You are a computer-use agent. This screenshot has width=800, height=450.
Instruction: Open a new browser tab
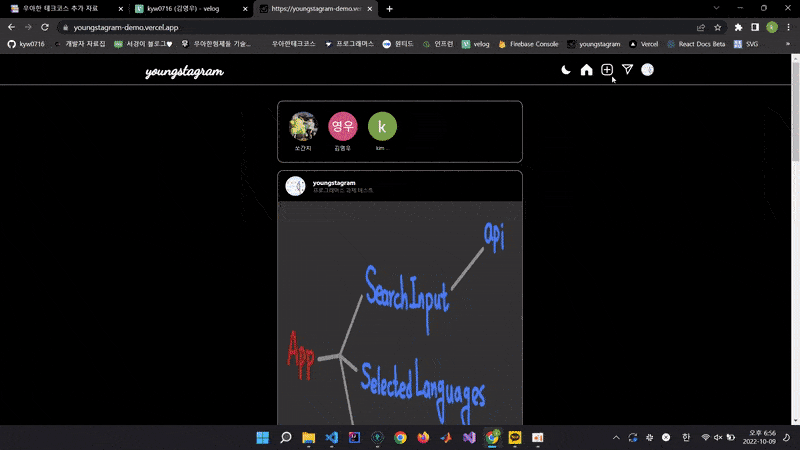[x=389, y=9]
